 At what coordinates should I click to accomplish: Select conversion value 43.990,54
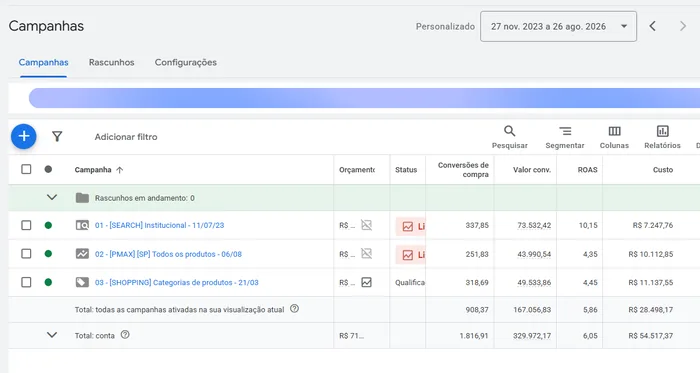tap(534, 254)
